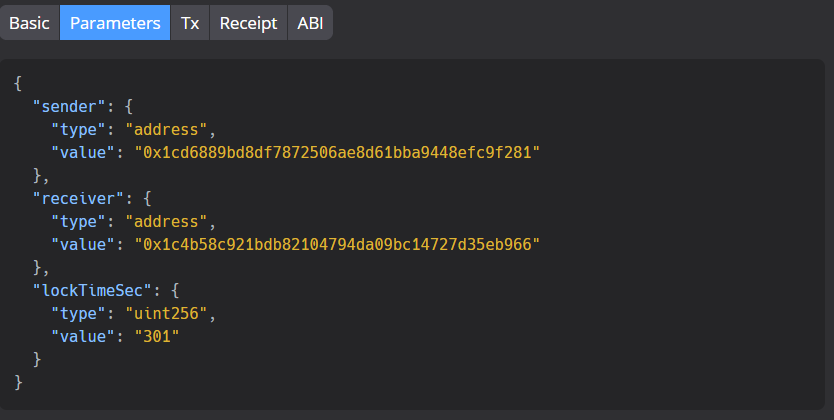This screenshot has height=420, width=834.
Task: Switch to the Basic tab
Action: coord(29,23)
